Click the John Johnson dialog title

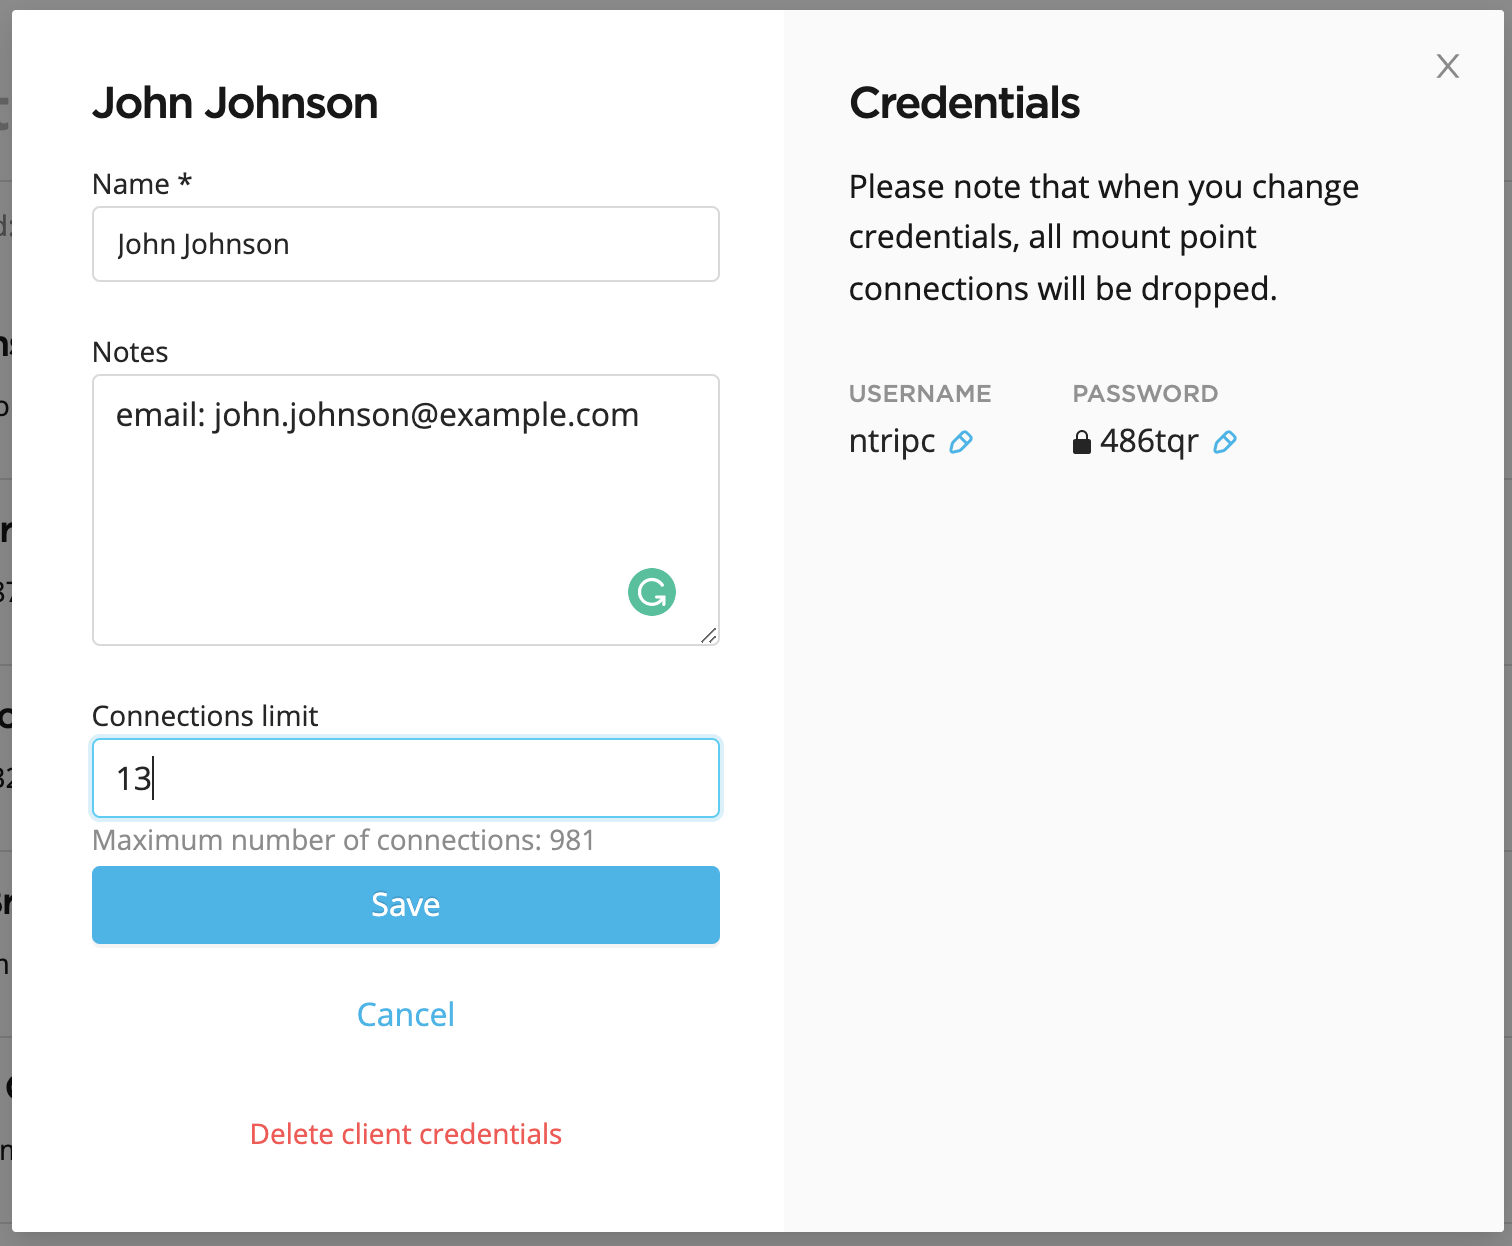coord(235,103)
